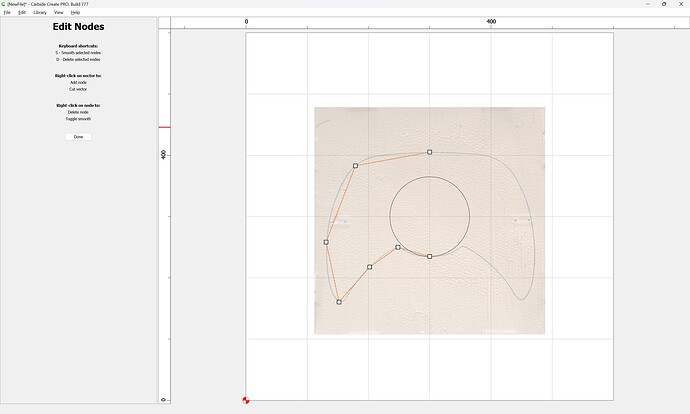Minimize the Carbide Create window

pos(647,4)
